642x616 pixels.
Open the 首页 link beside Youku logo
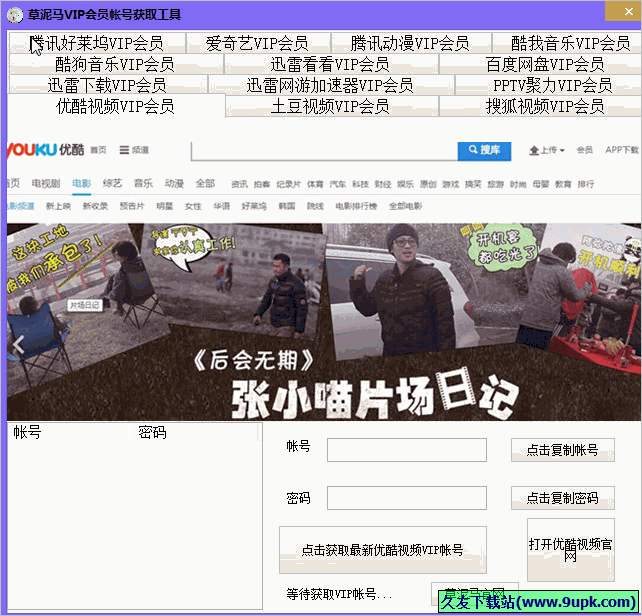click(98, 150)
